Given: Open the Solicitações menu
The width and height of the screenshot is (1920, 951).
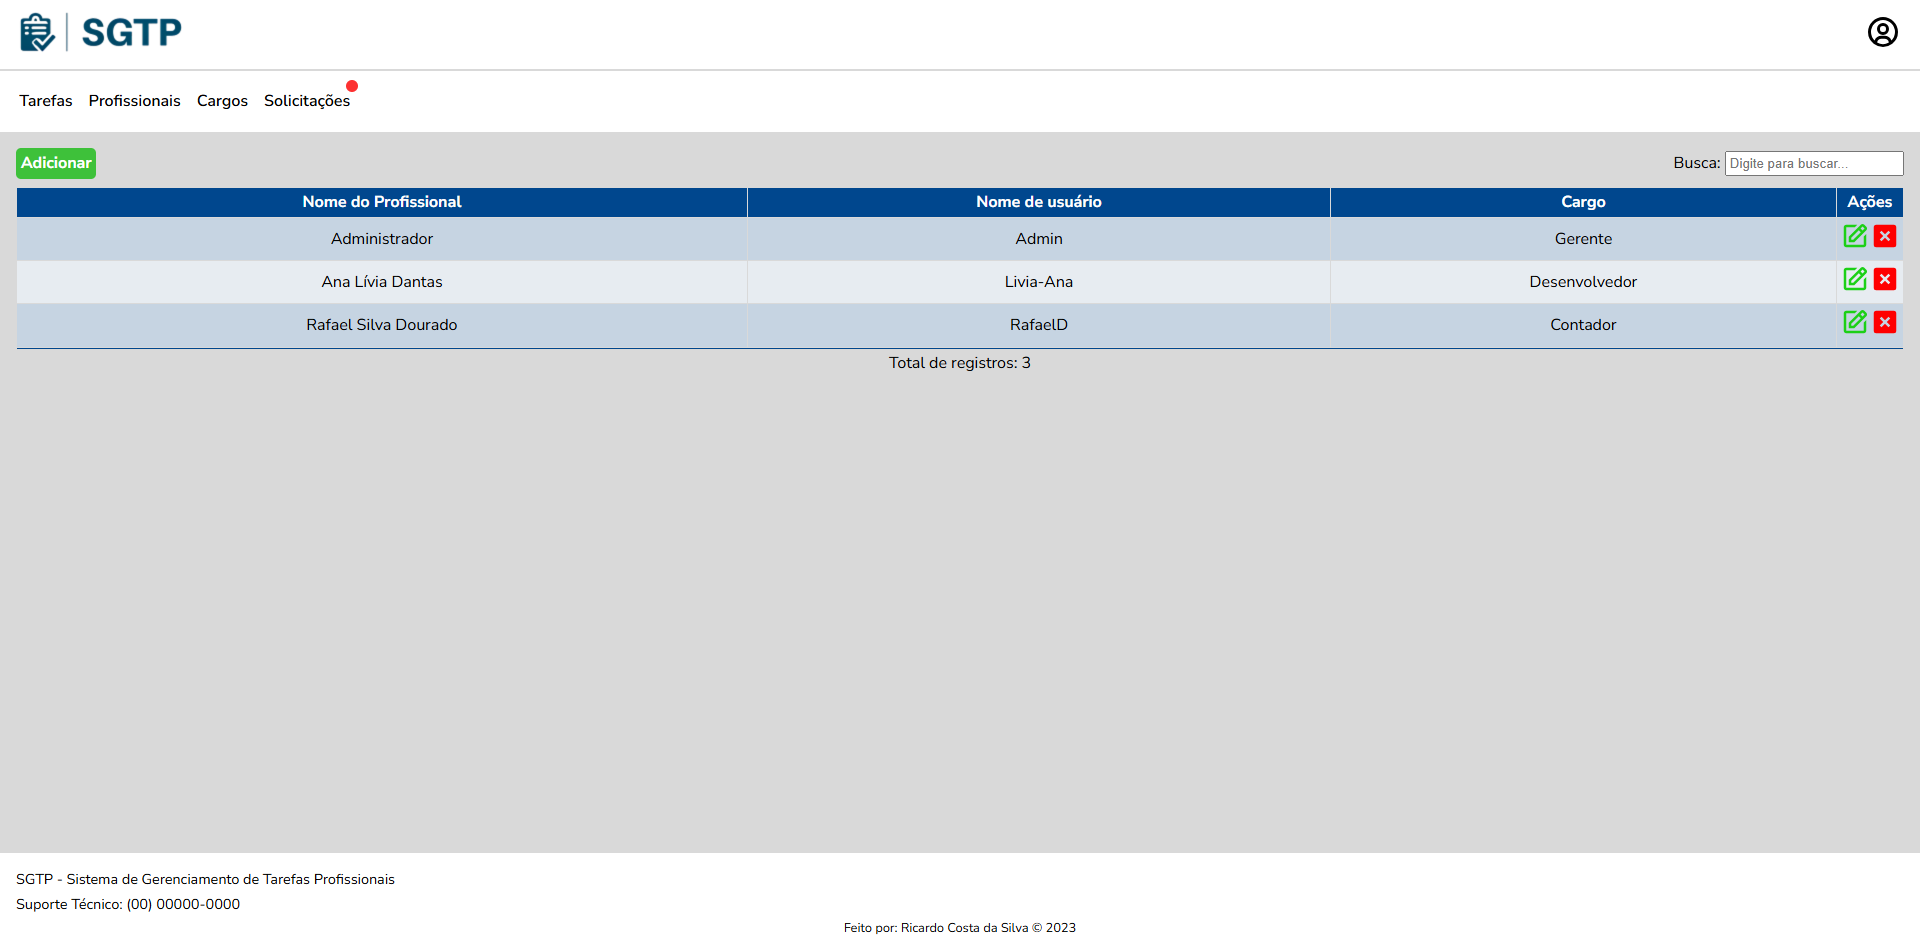Looking at the screenshot, I should coord(306,101).
